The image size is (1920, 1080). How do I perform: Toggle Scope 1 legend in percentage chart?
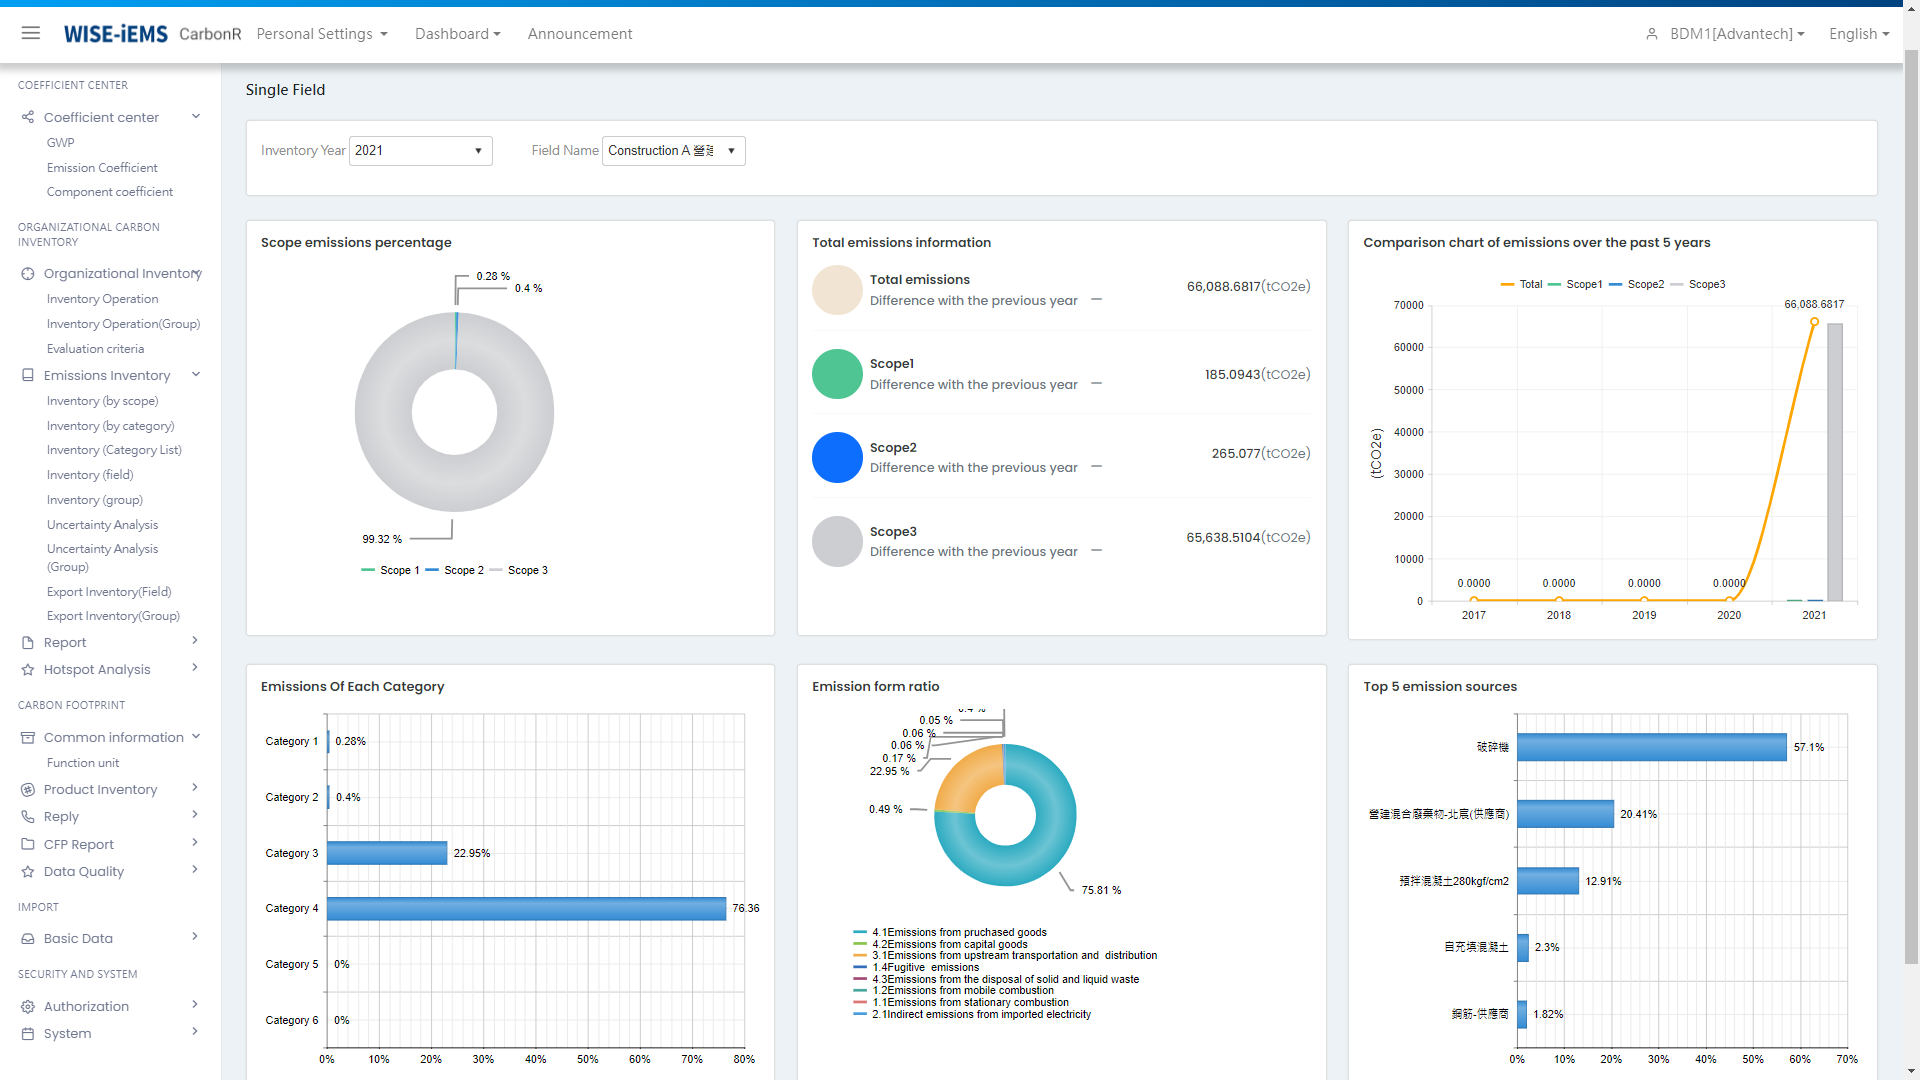pos(390,570)
